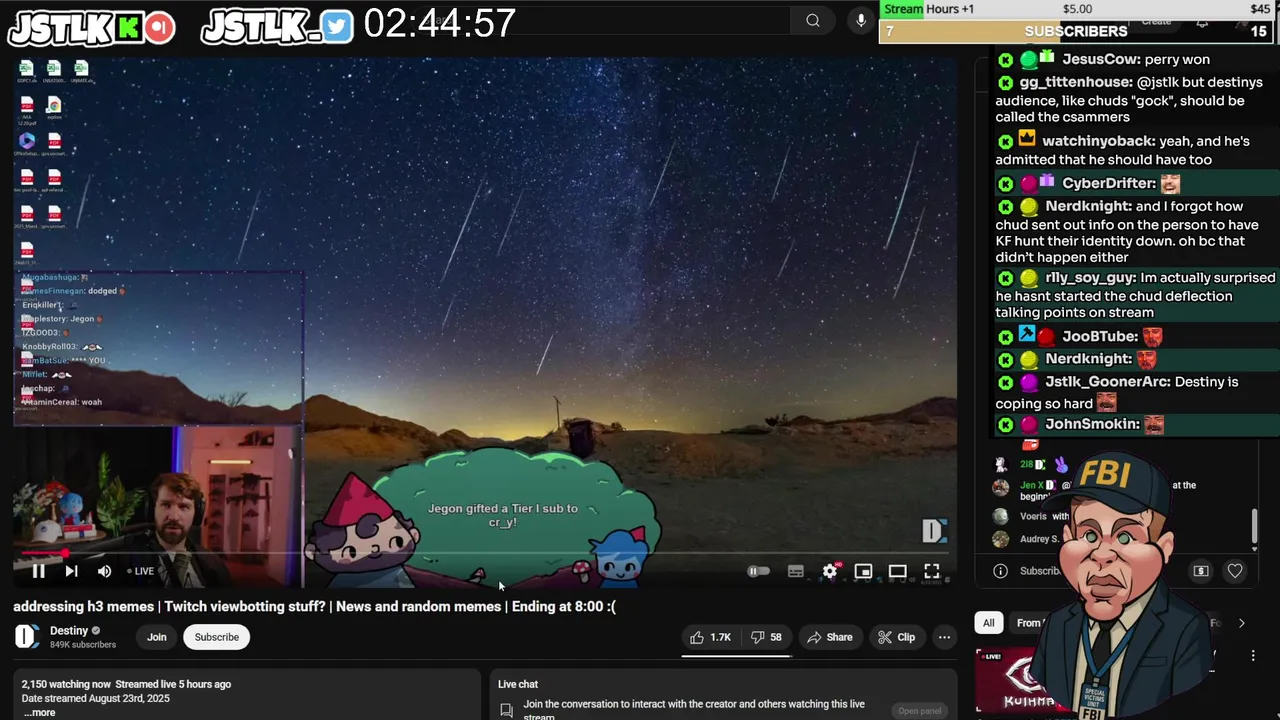The image size is (1280, 720).
Task: Jump to LIVE in the player
Action: point(140,571)
